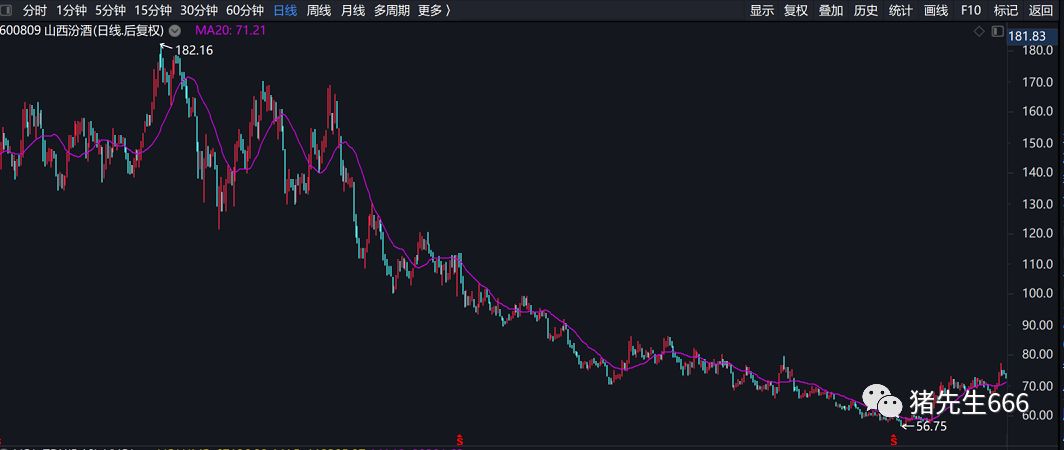Screen dimensions: 1064x450
Task: Select the active 日线 daily tab
Action: [285, 10]
